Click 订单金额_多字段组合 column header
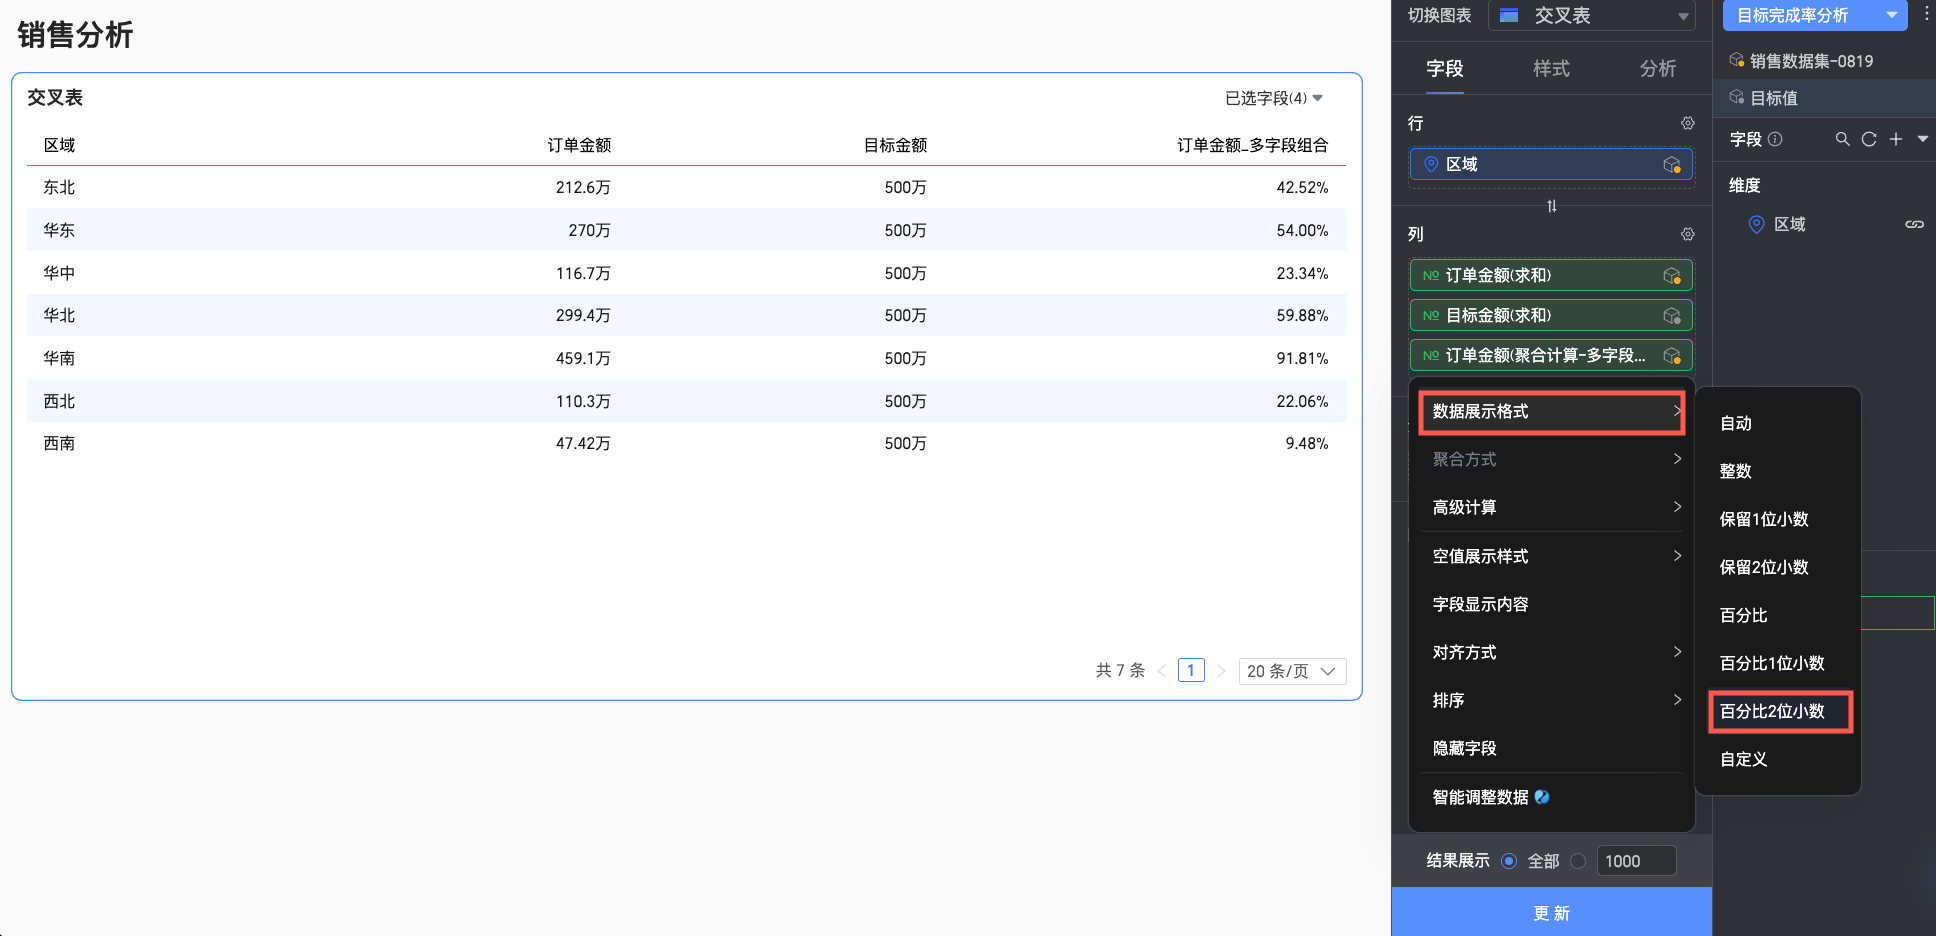Viewport: 1936px width, 936px height. [x=1252, y=145]
